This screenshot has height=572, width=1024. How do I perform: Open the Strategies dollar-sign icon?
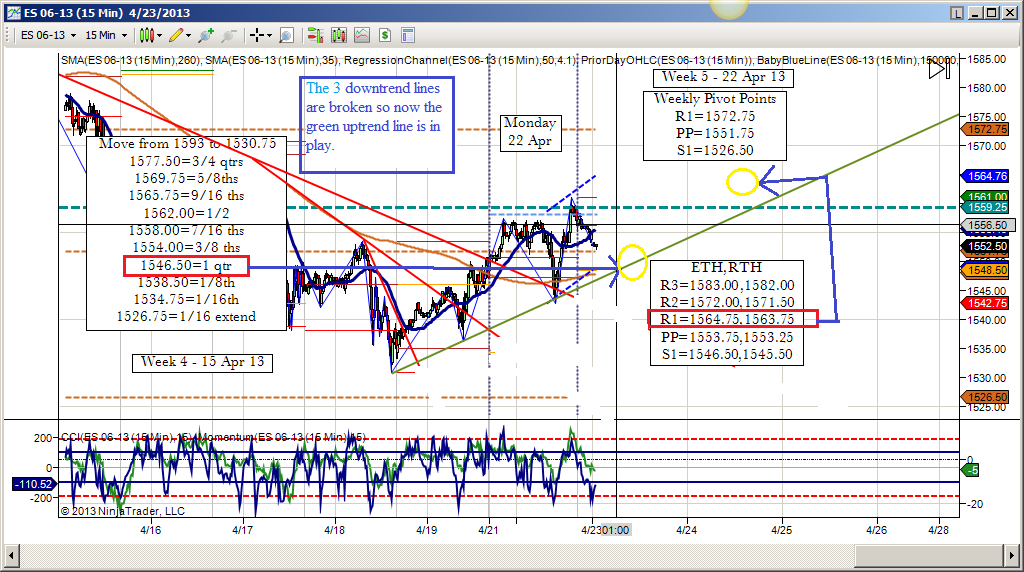[385, 35]
